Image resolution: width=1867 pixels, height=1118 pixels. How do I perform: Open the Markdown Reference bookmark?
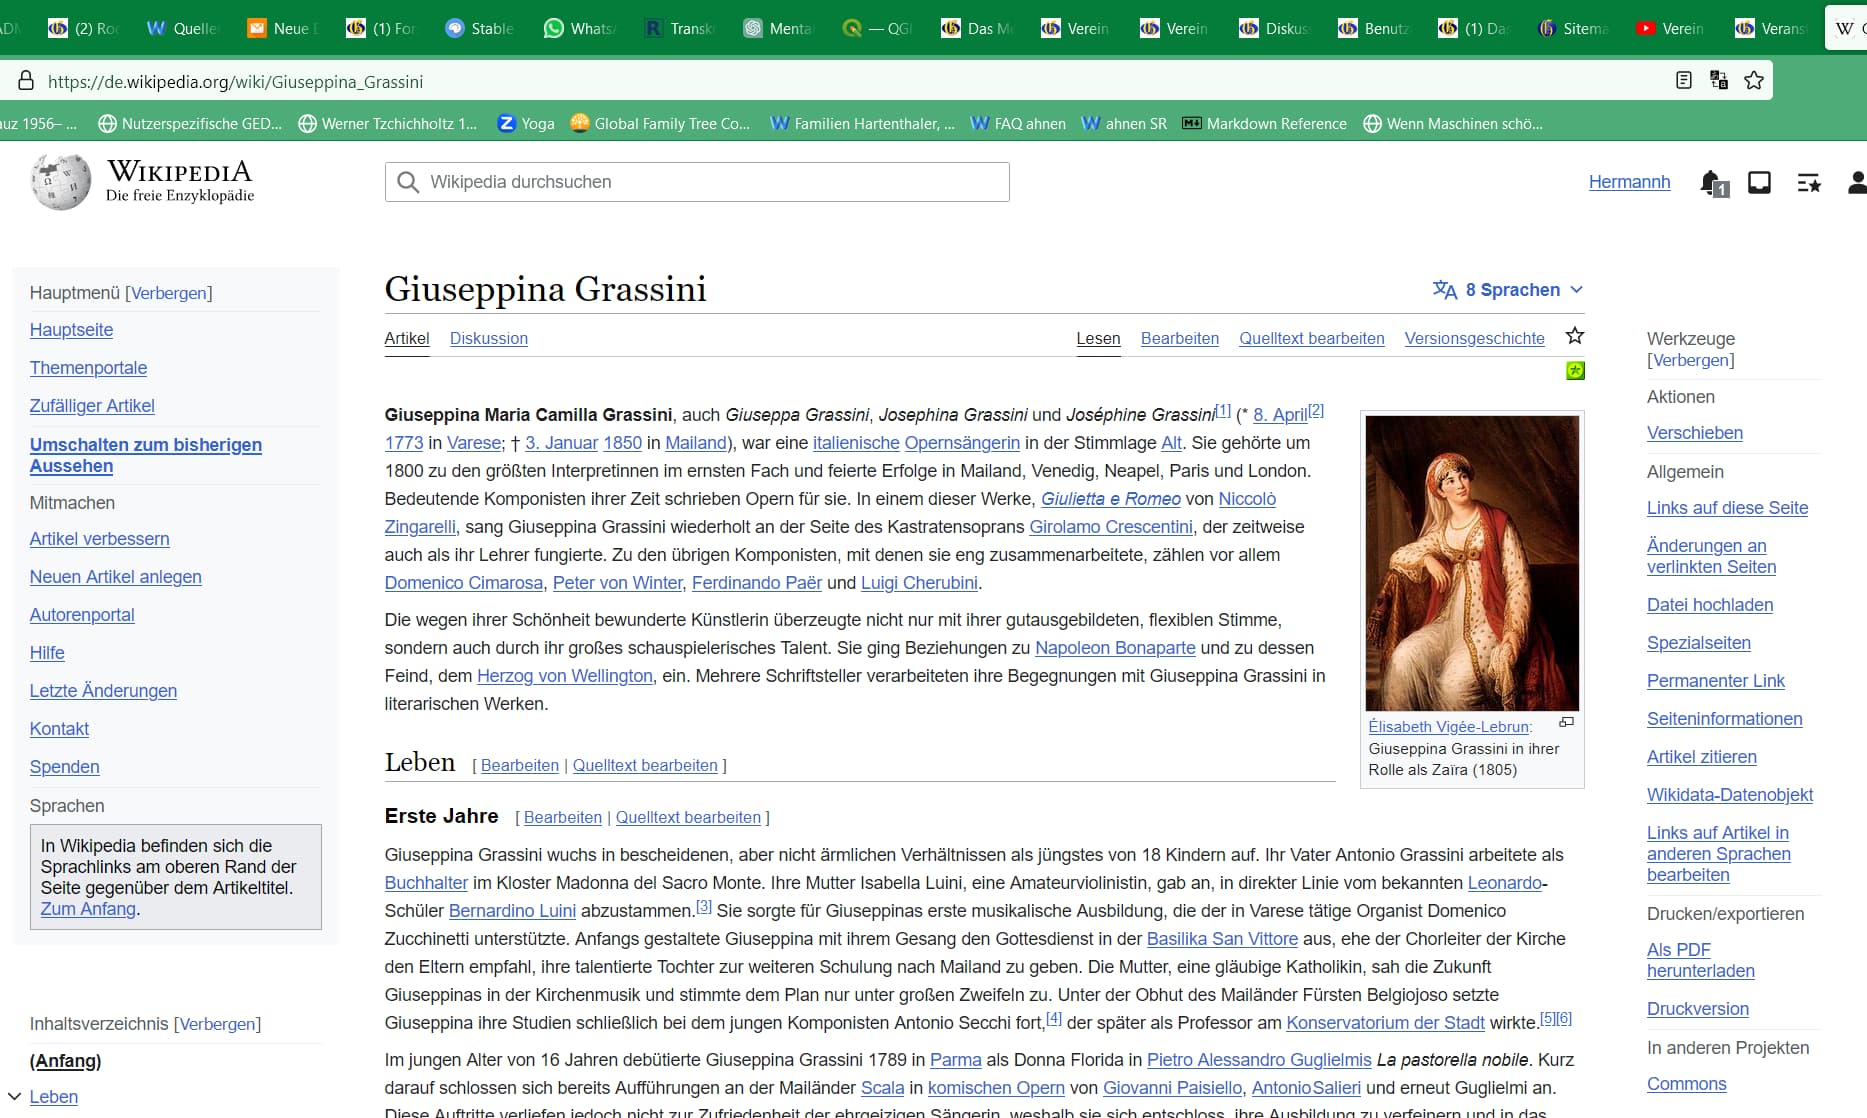click(1264, 123)
